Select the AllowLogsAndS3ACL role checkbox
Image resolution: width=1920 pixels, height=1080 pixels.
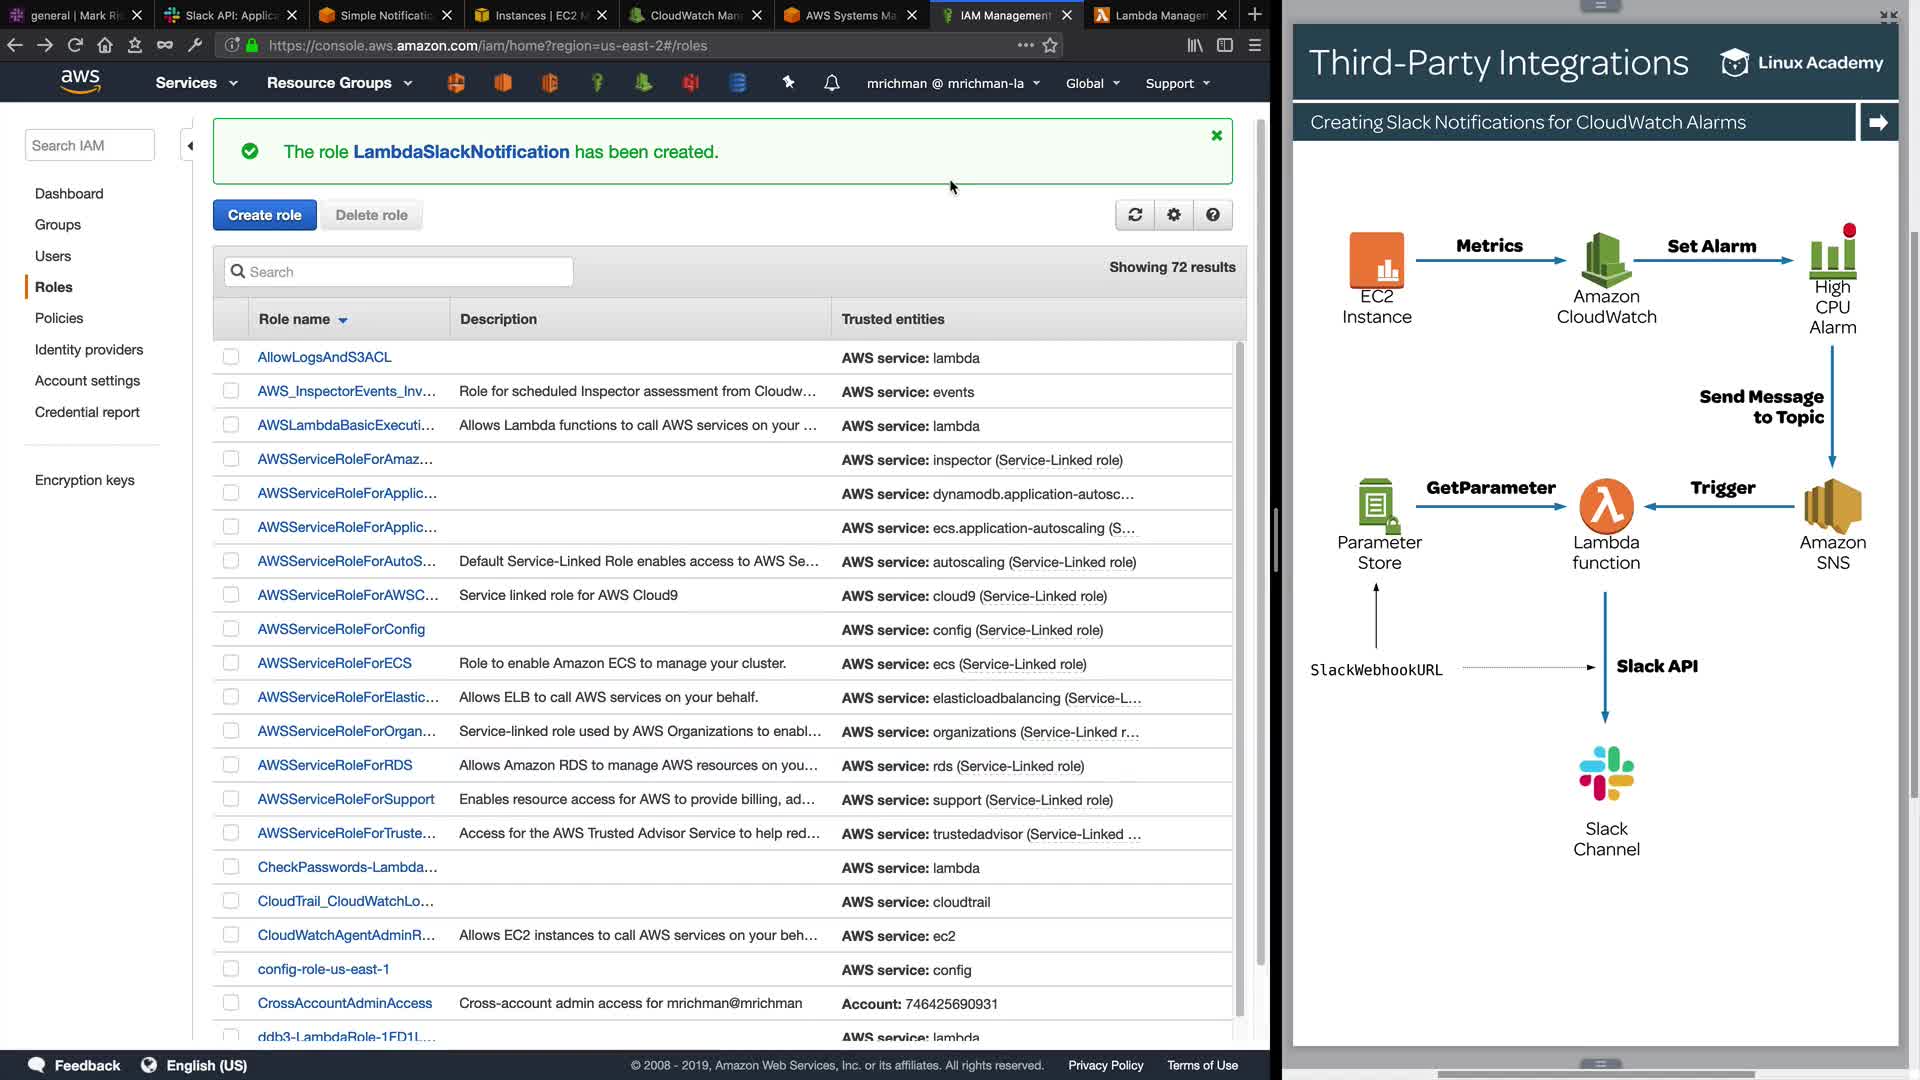click(231, 357)
